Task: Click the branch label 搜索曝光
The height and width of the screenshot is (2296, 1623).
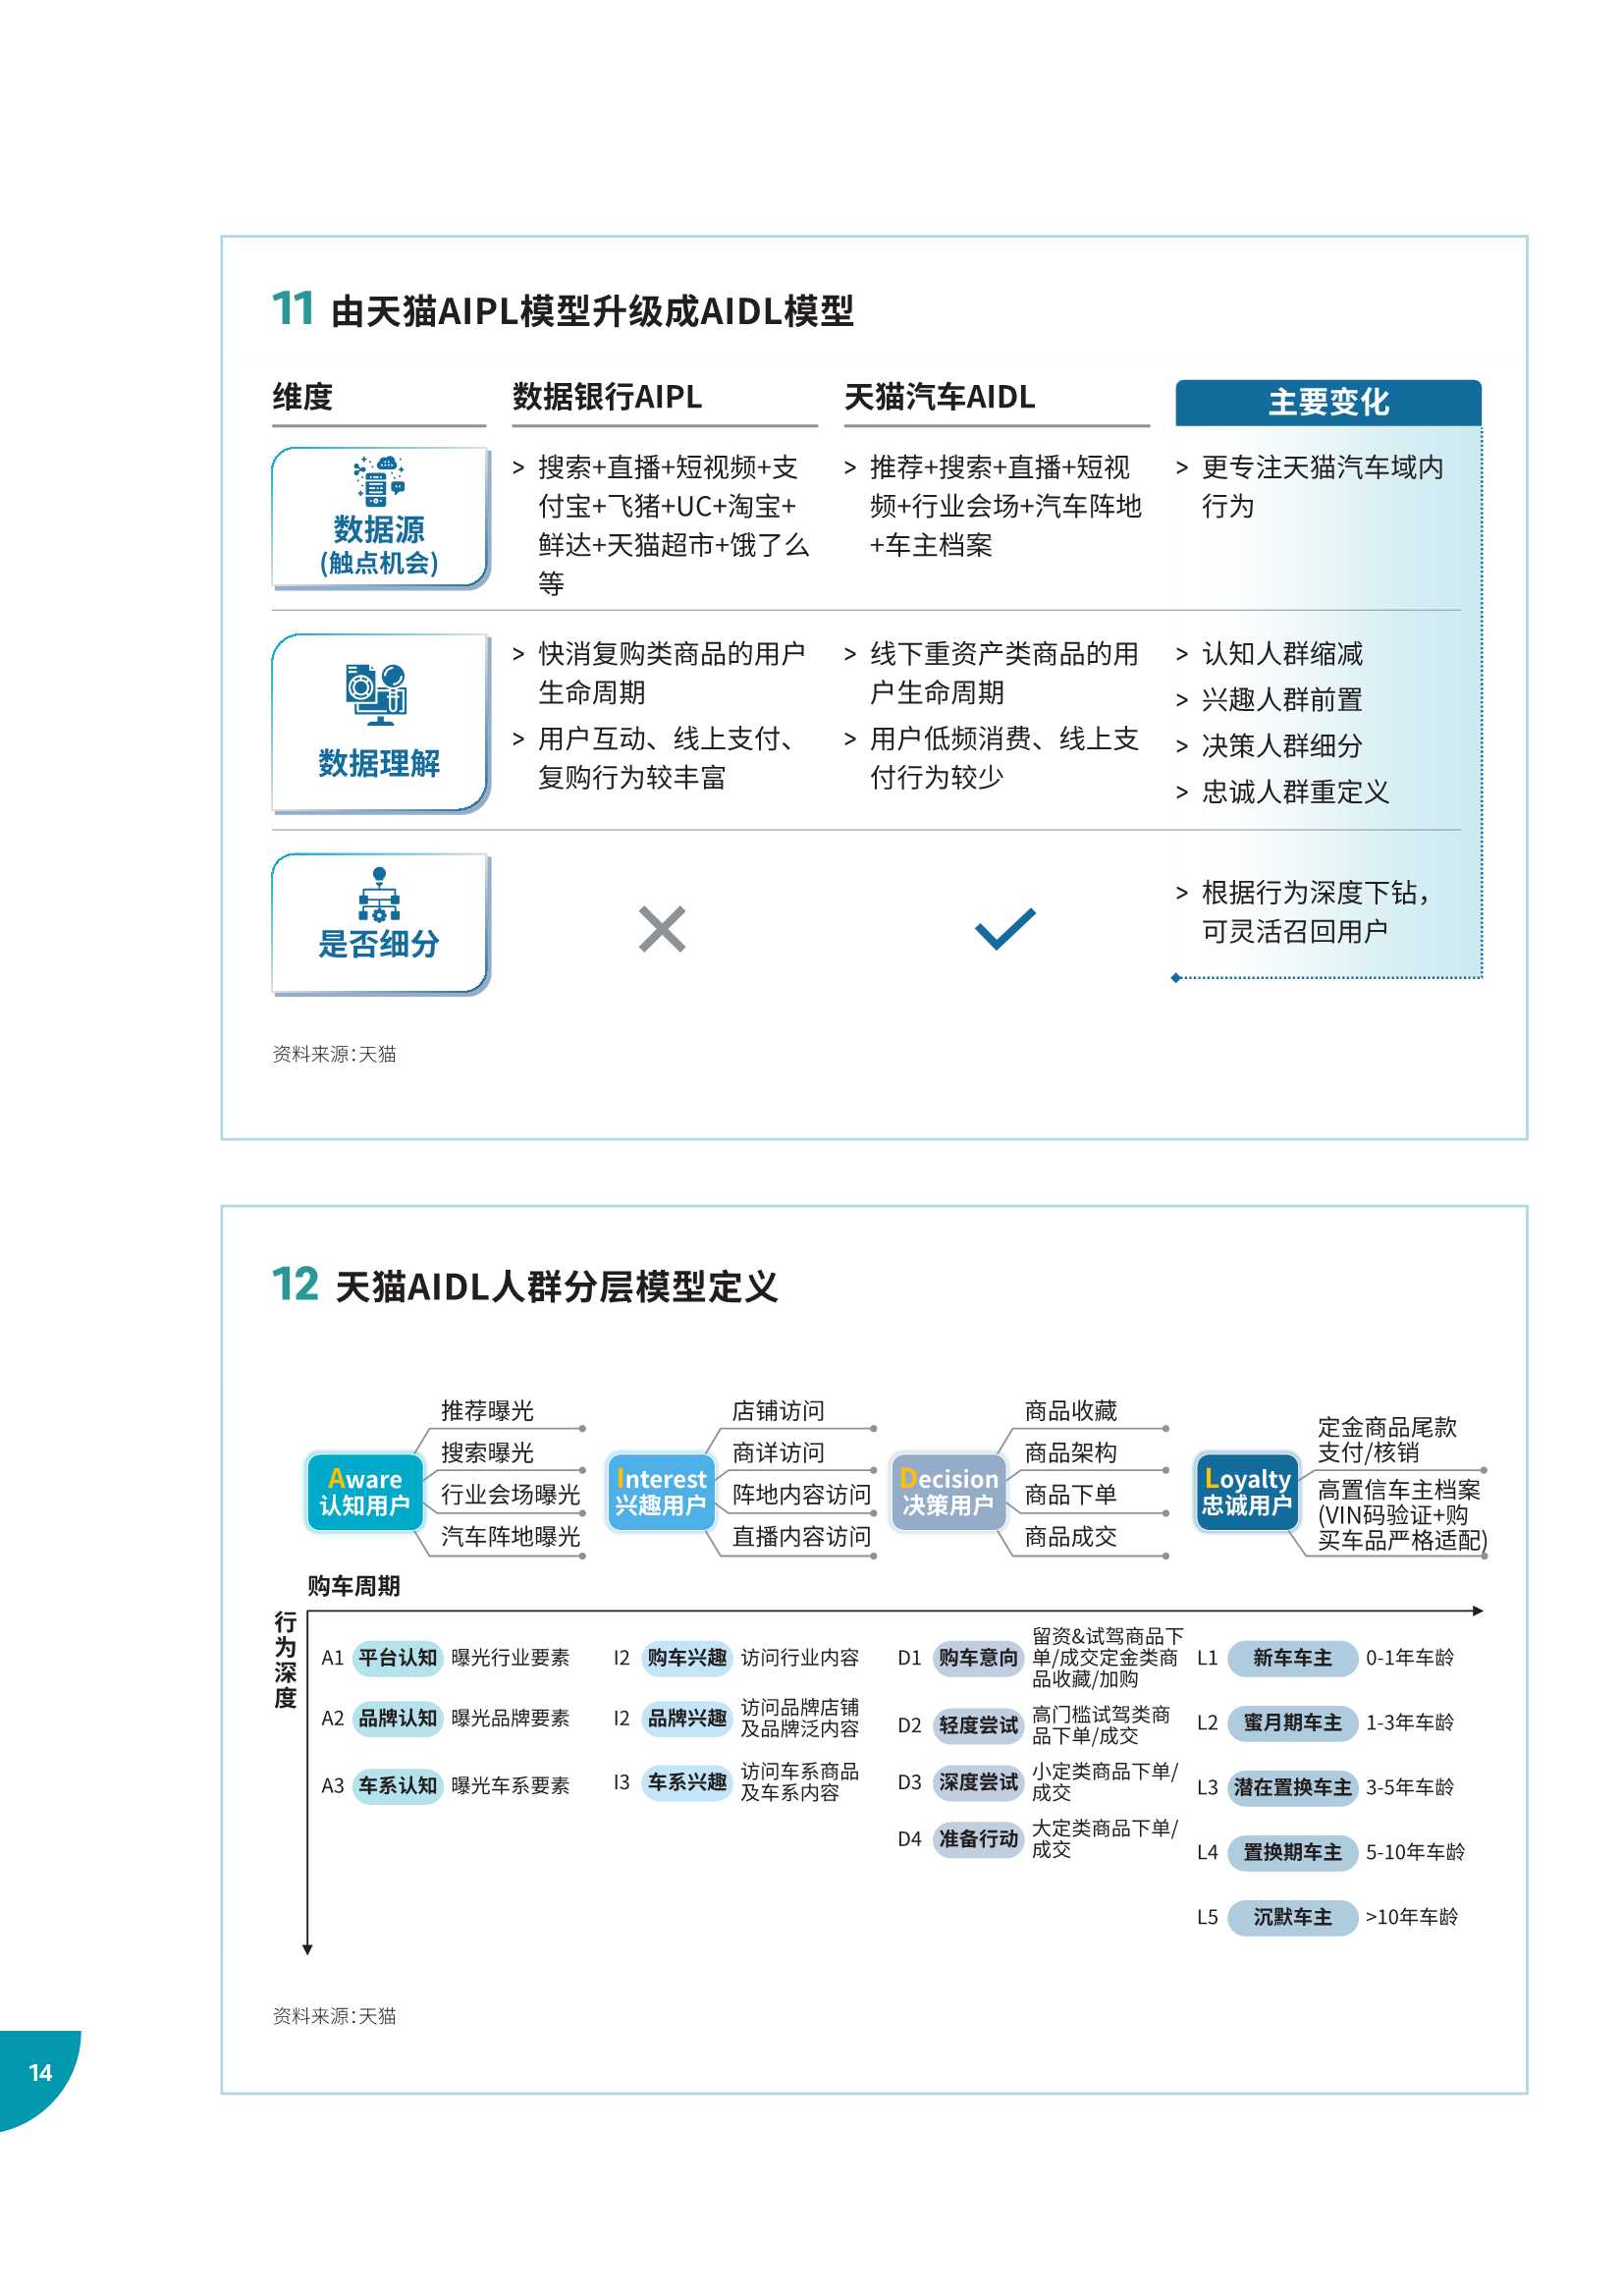Action: click(487, 1452)
